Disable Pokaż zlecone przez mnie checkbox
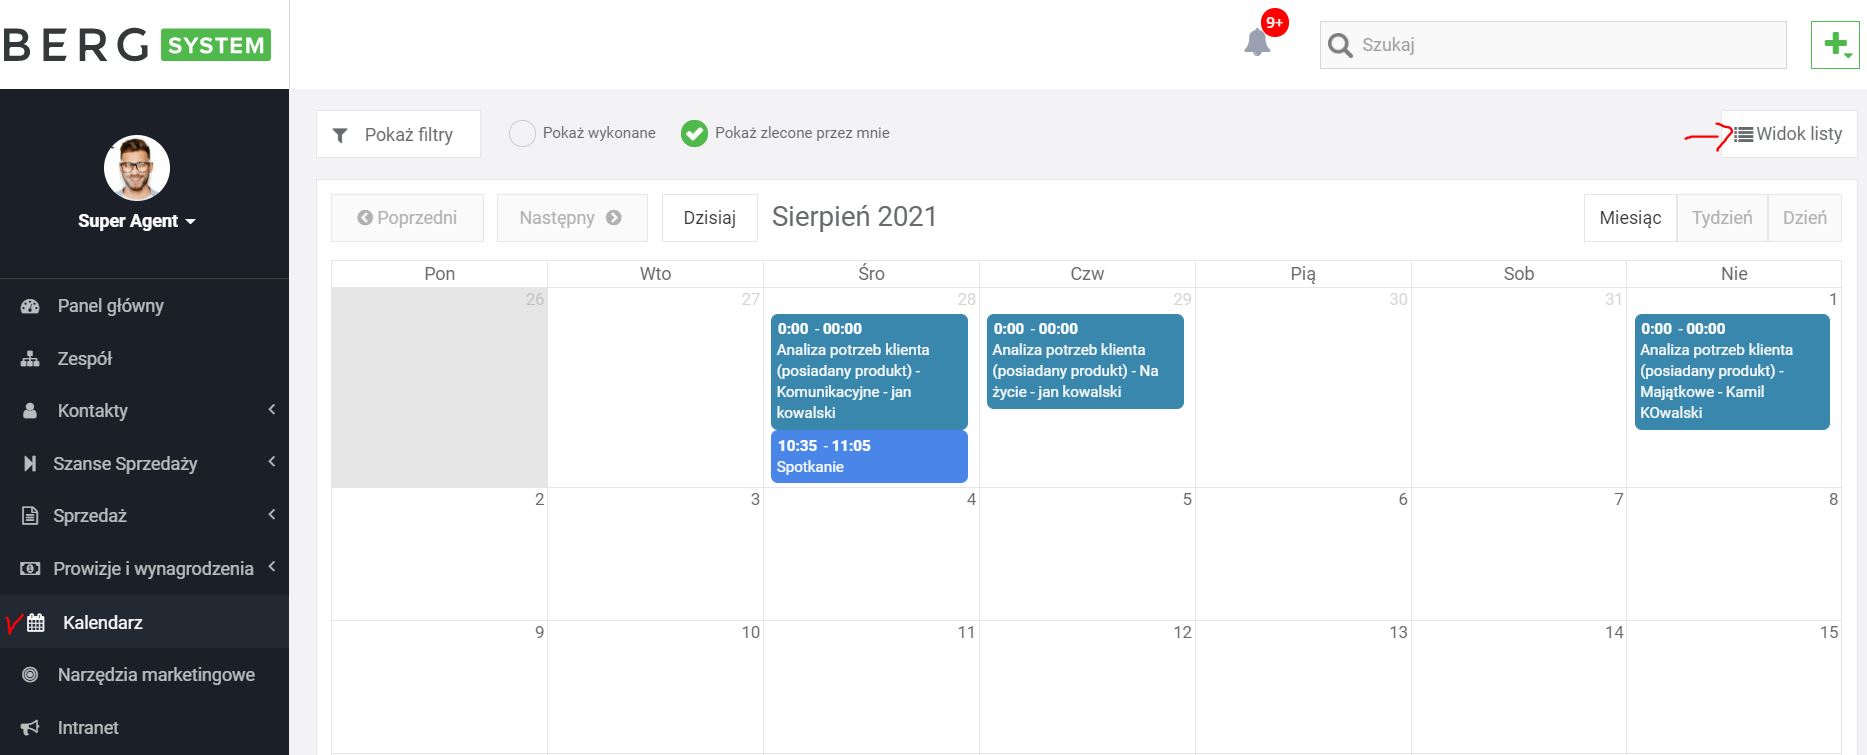1867x755 pixels. [x=694, y=134]
